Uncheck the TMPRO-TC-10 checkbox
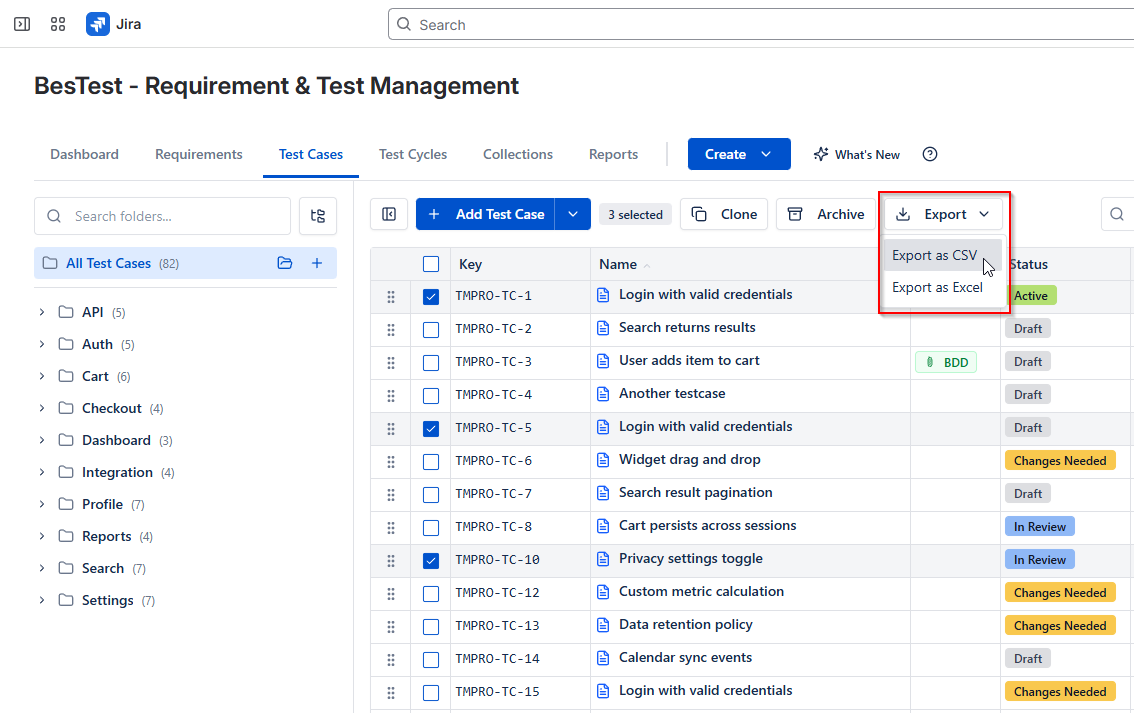Screen dimensions: 1134x713 431,560
